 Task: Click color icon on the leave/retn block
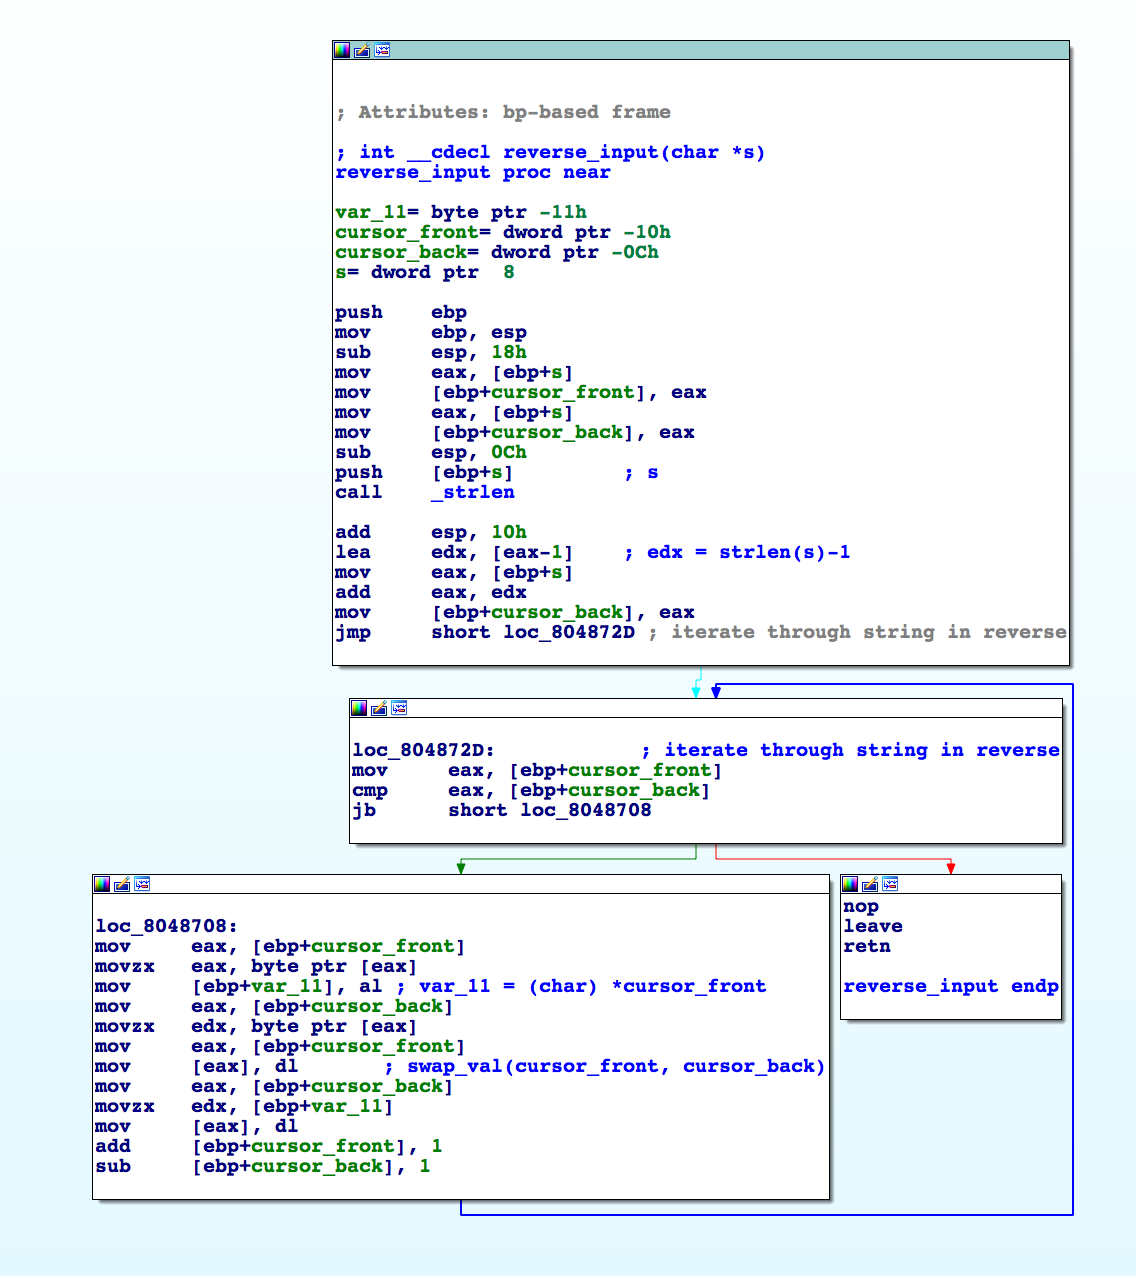pos(850,884)
